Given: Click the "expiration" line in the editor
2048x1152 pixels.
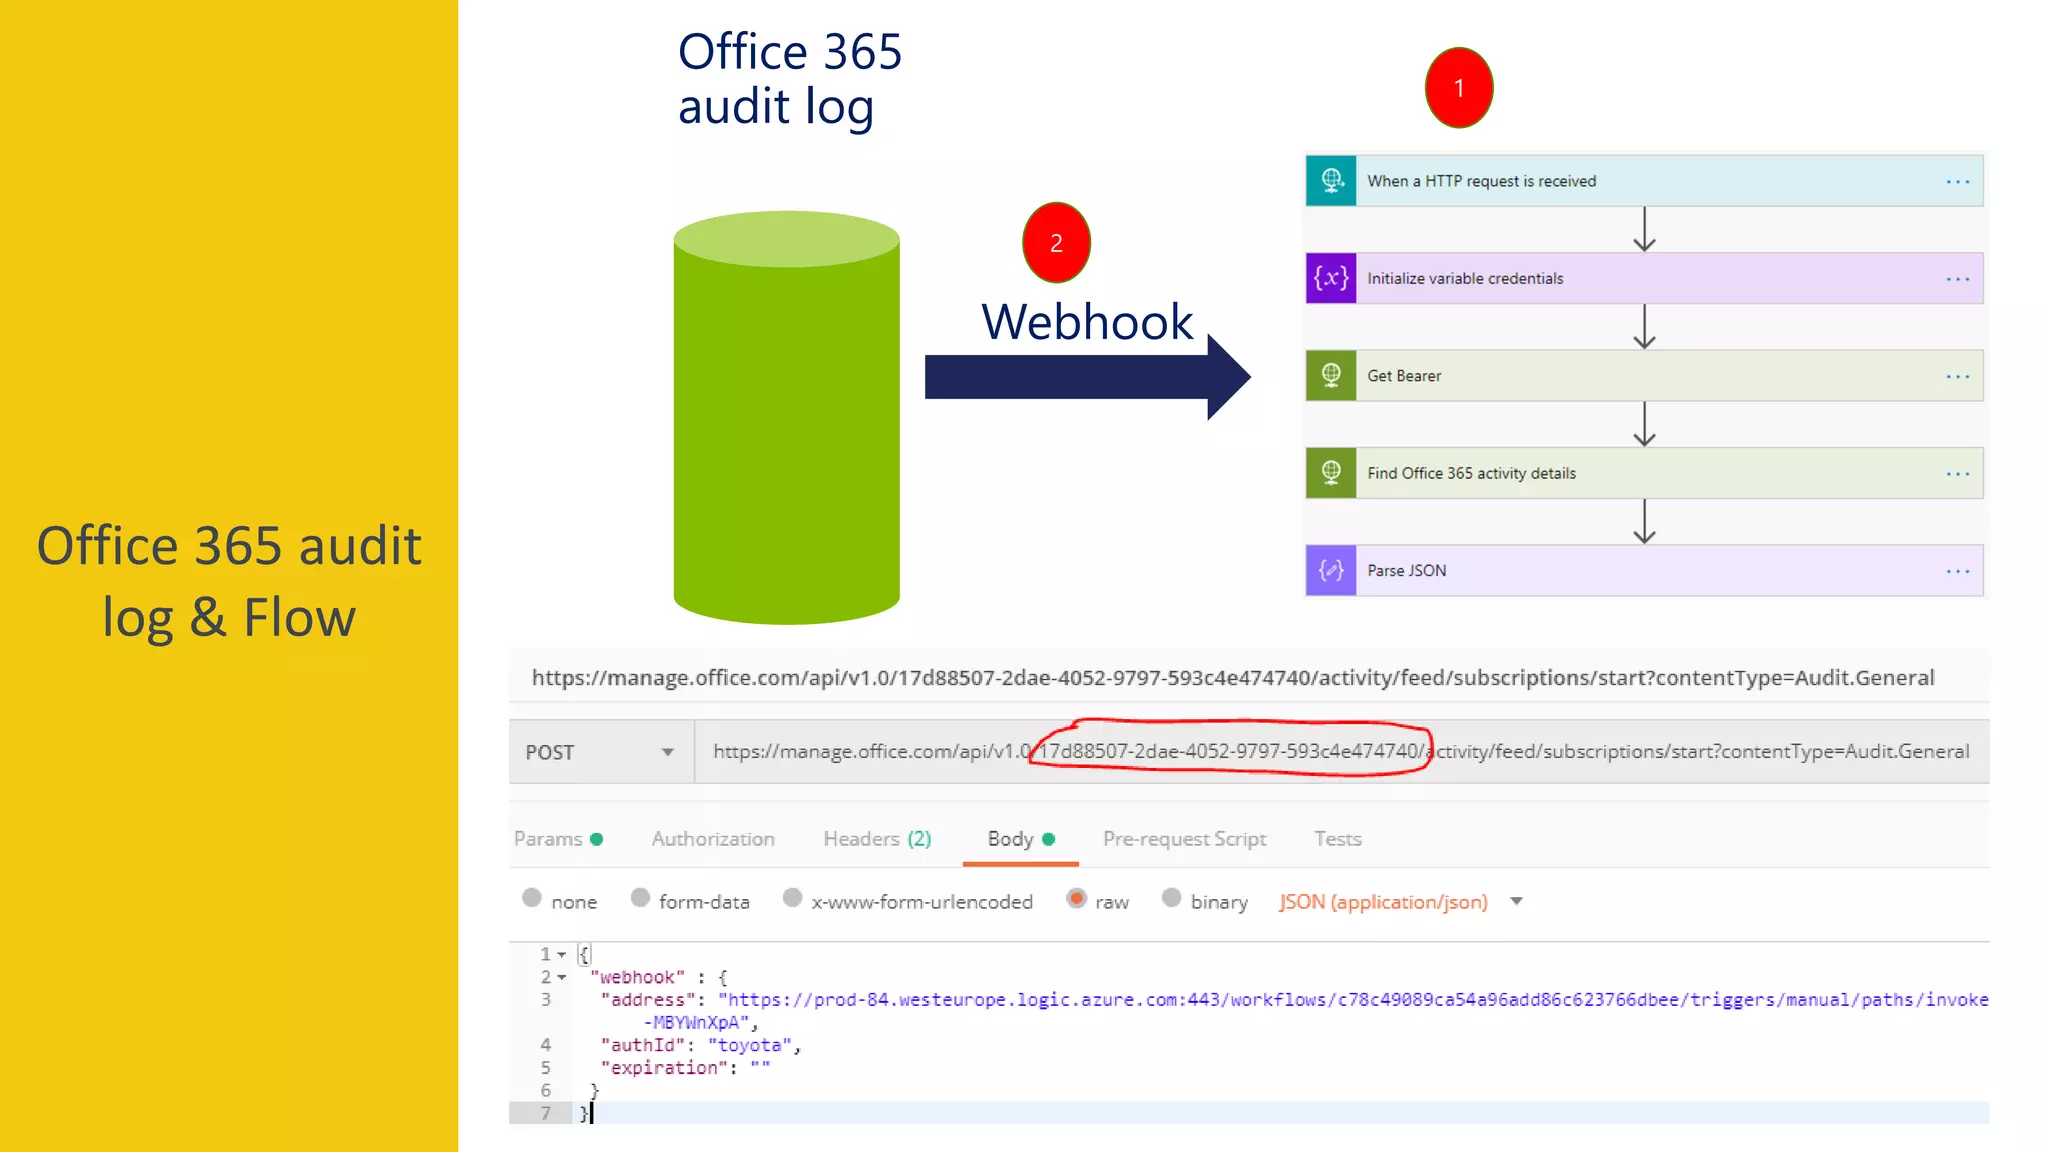Looking at the screenshot, I should [x=685, y=1068].
